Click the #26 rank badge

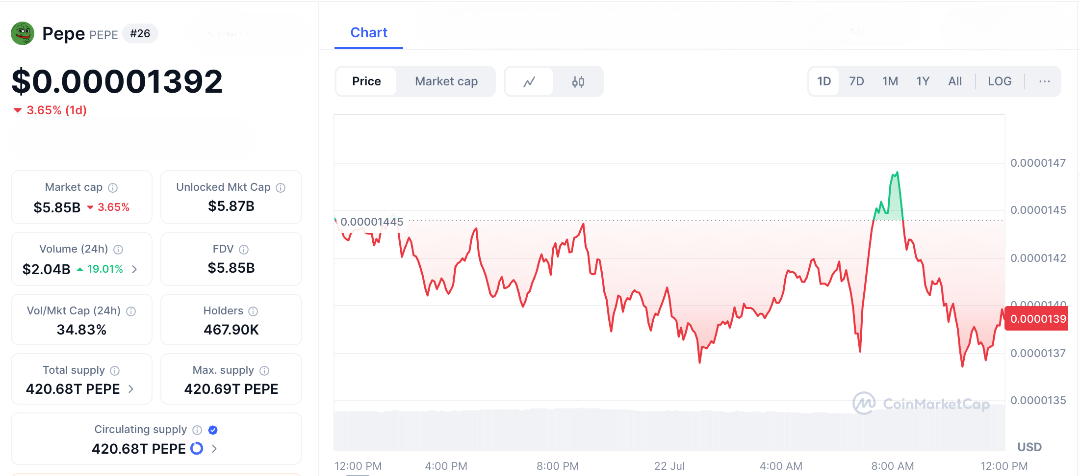click(x=141, y=34)
